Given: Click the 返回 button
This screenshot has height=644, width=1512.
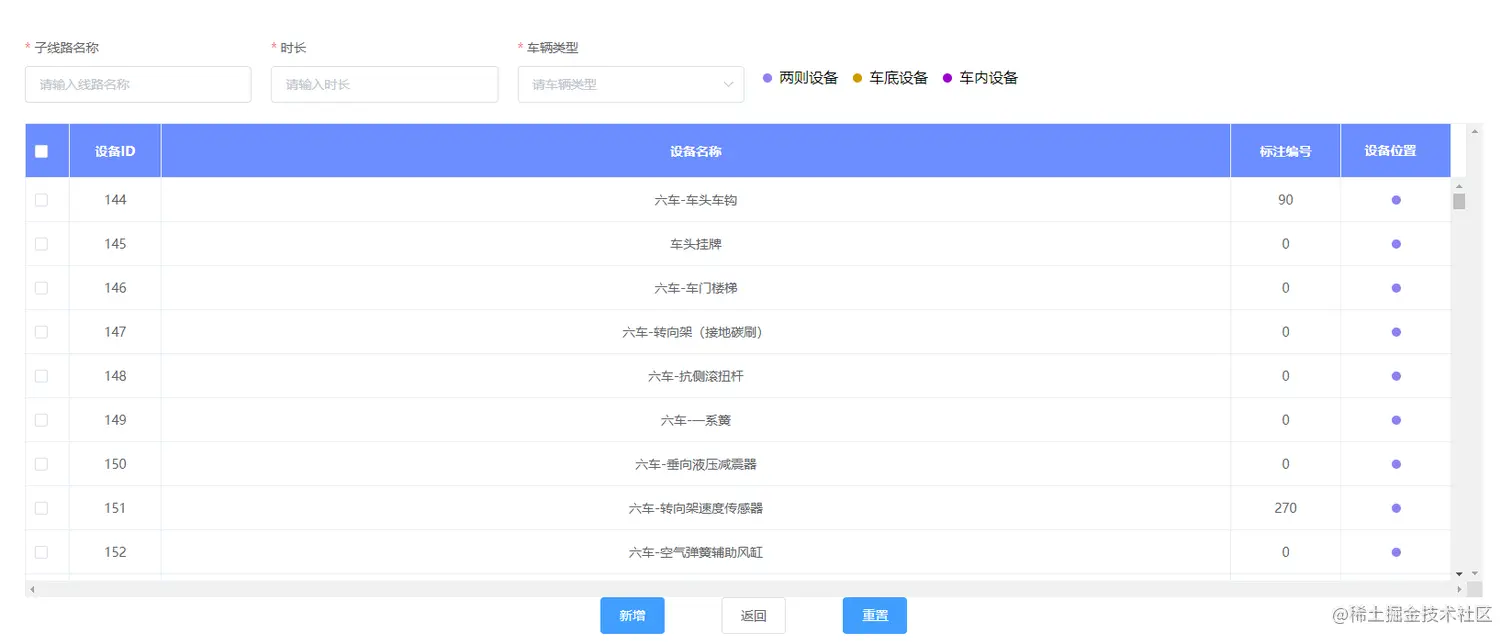Looking at the screenshot, I should [x=754, y=616].
